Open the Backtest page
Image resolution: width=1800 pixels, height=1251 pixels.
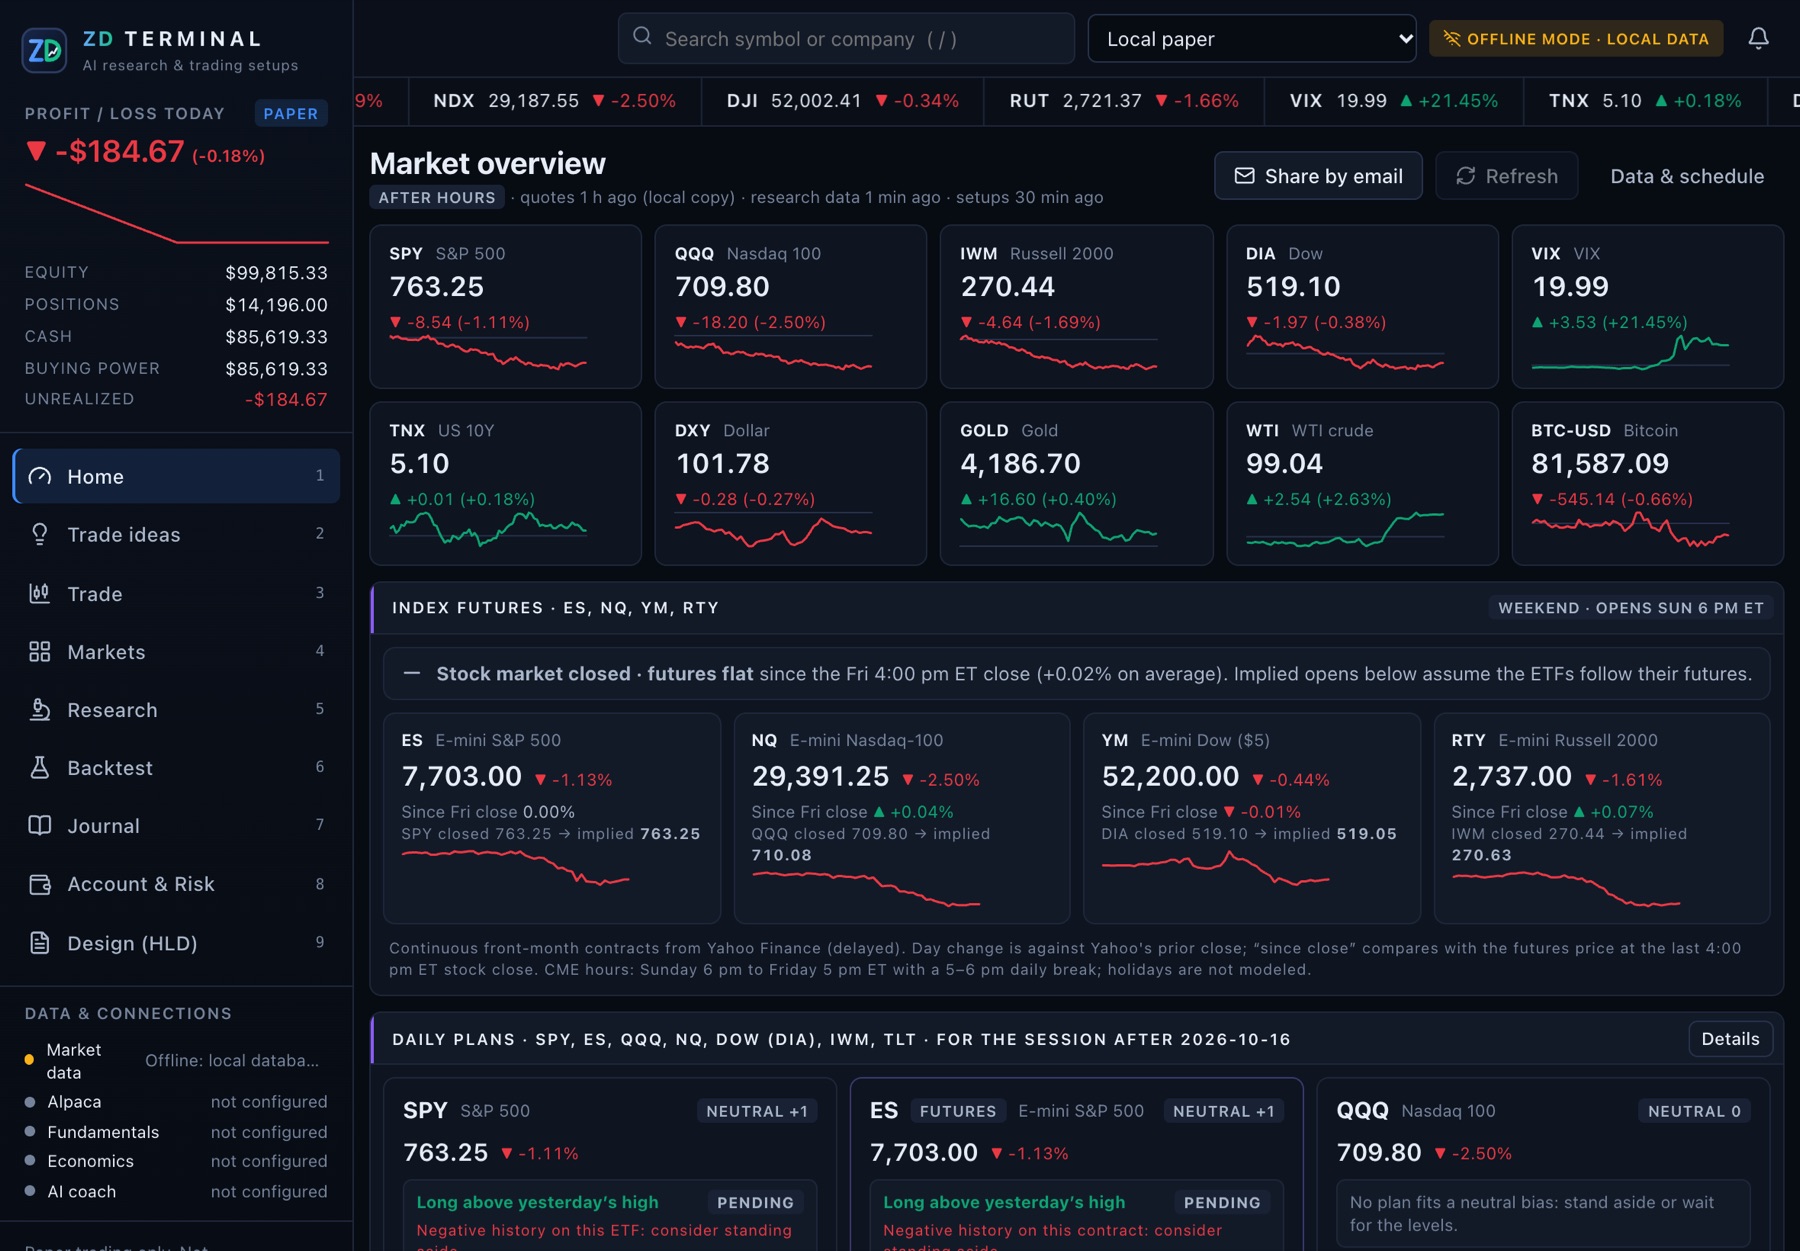click(x=176, y=768)
